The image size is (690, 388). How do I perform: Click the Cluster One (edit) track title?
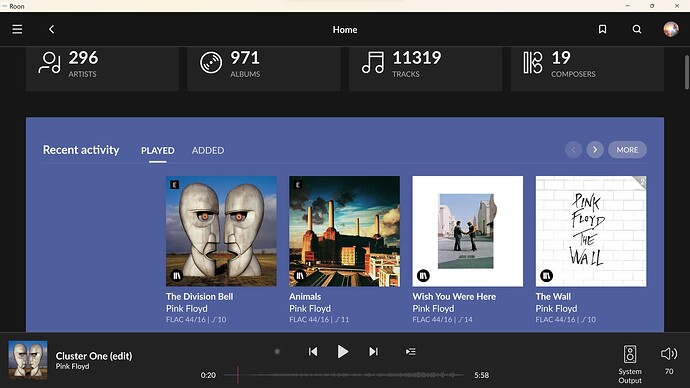click(x=94, y=355)
